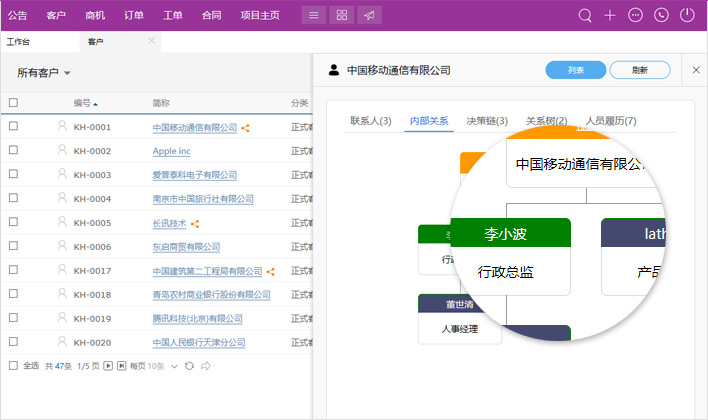Click person icon in KH-0018 row

[x=62, y=294]
